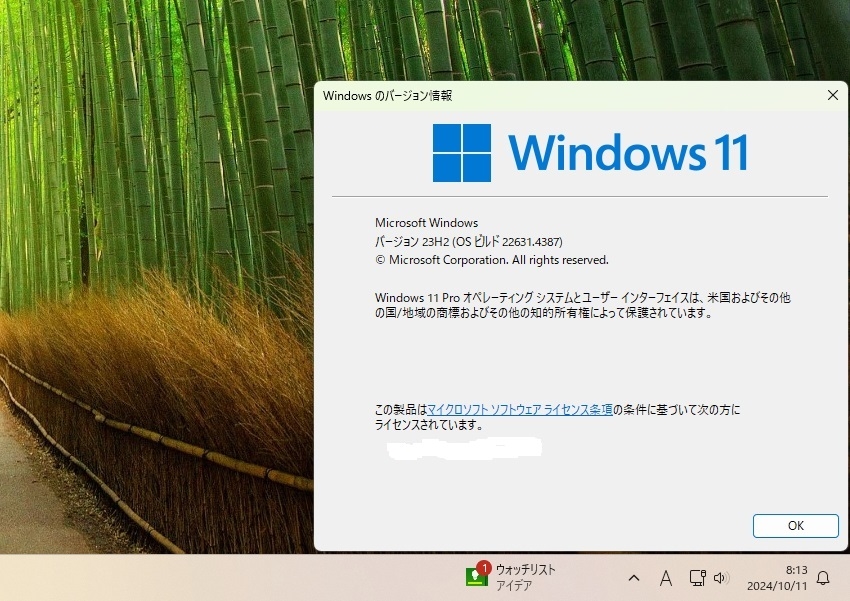The image size is (850, 601).
Task: Close the Windows version info dialog
Action: (833, 95)
